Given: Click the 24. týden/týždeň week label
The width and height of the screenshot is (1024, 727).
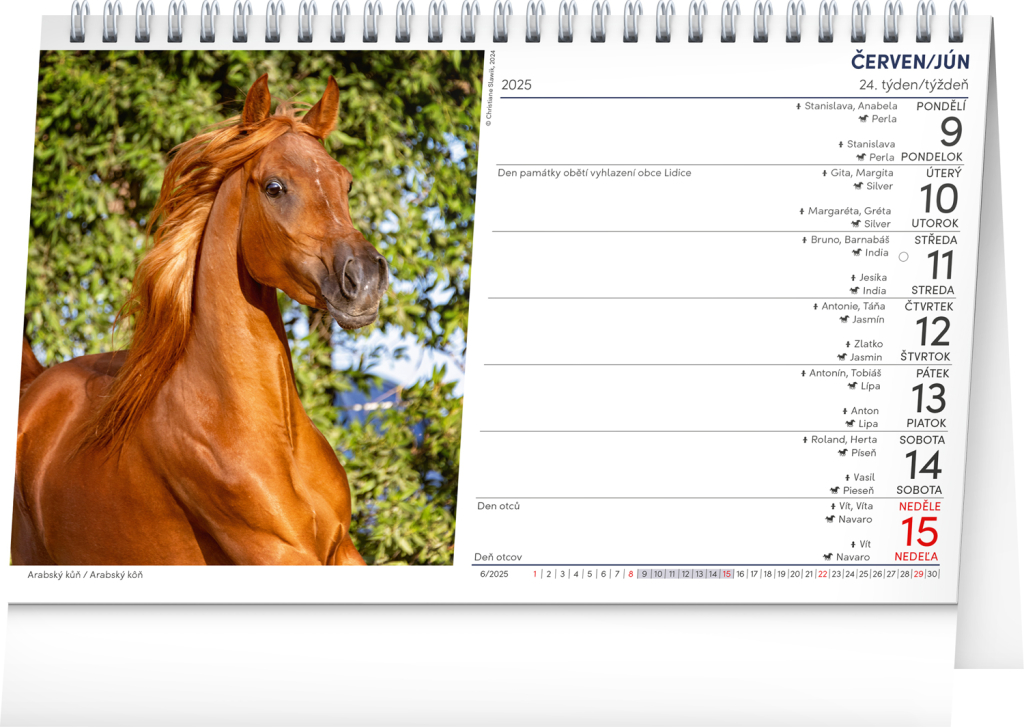Looking at the screenshot, I should (912, 85).
